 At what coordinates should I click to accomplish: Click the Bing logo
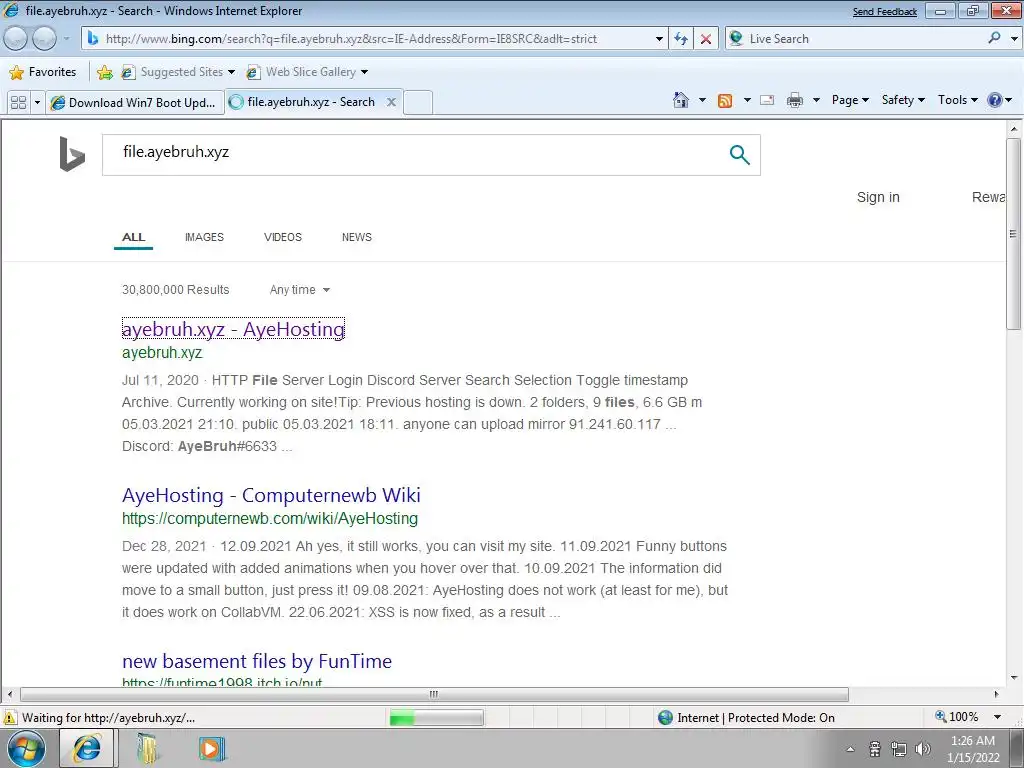coord(72,154)
